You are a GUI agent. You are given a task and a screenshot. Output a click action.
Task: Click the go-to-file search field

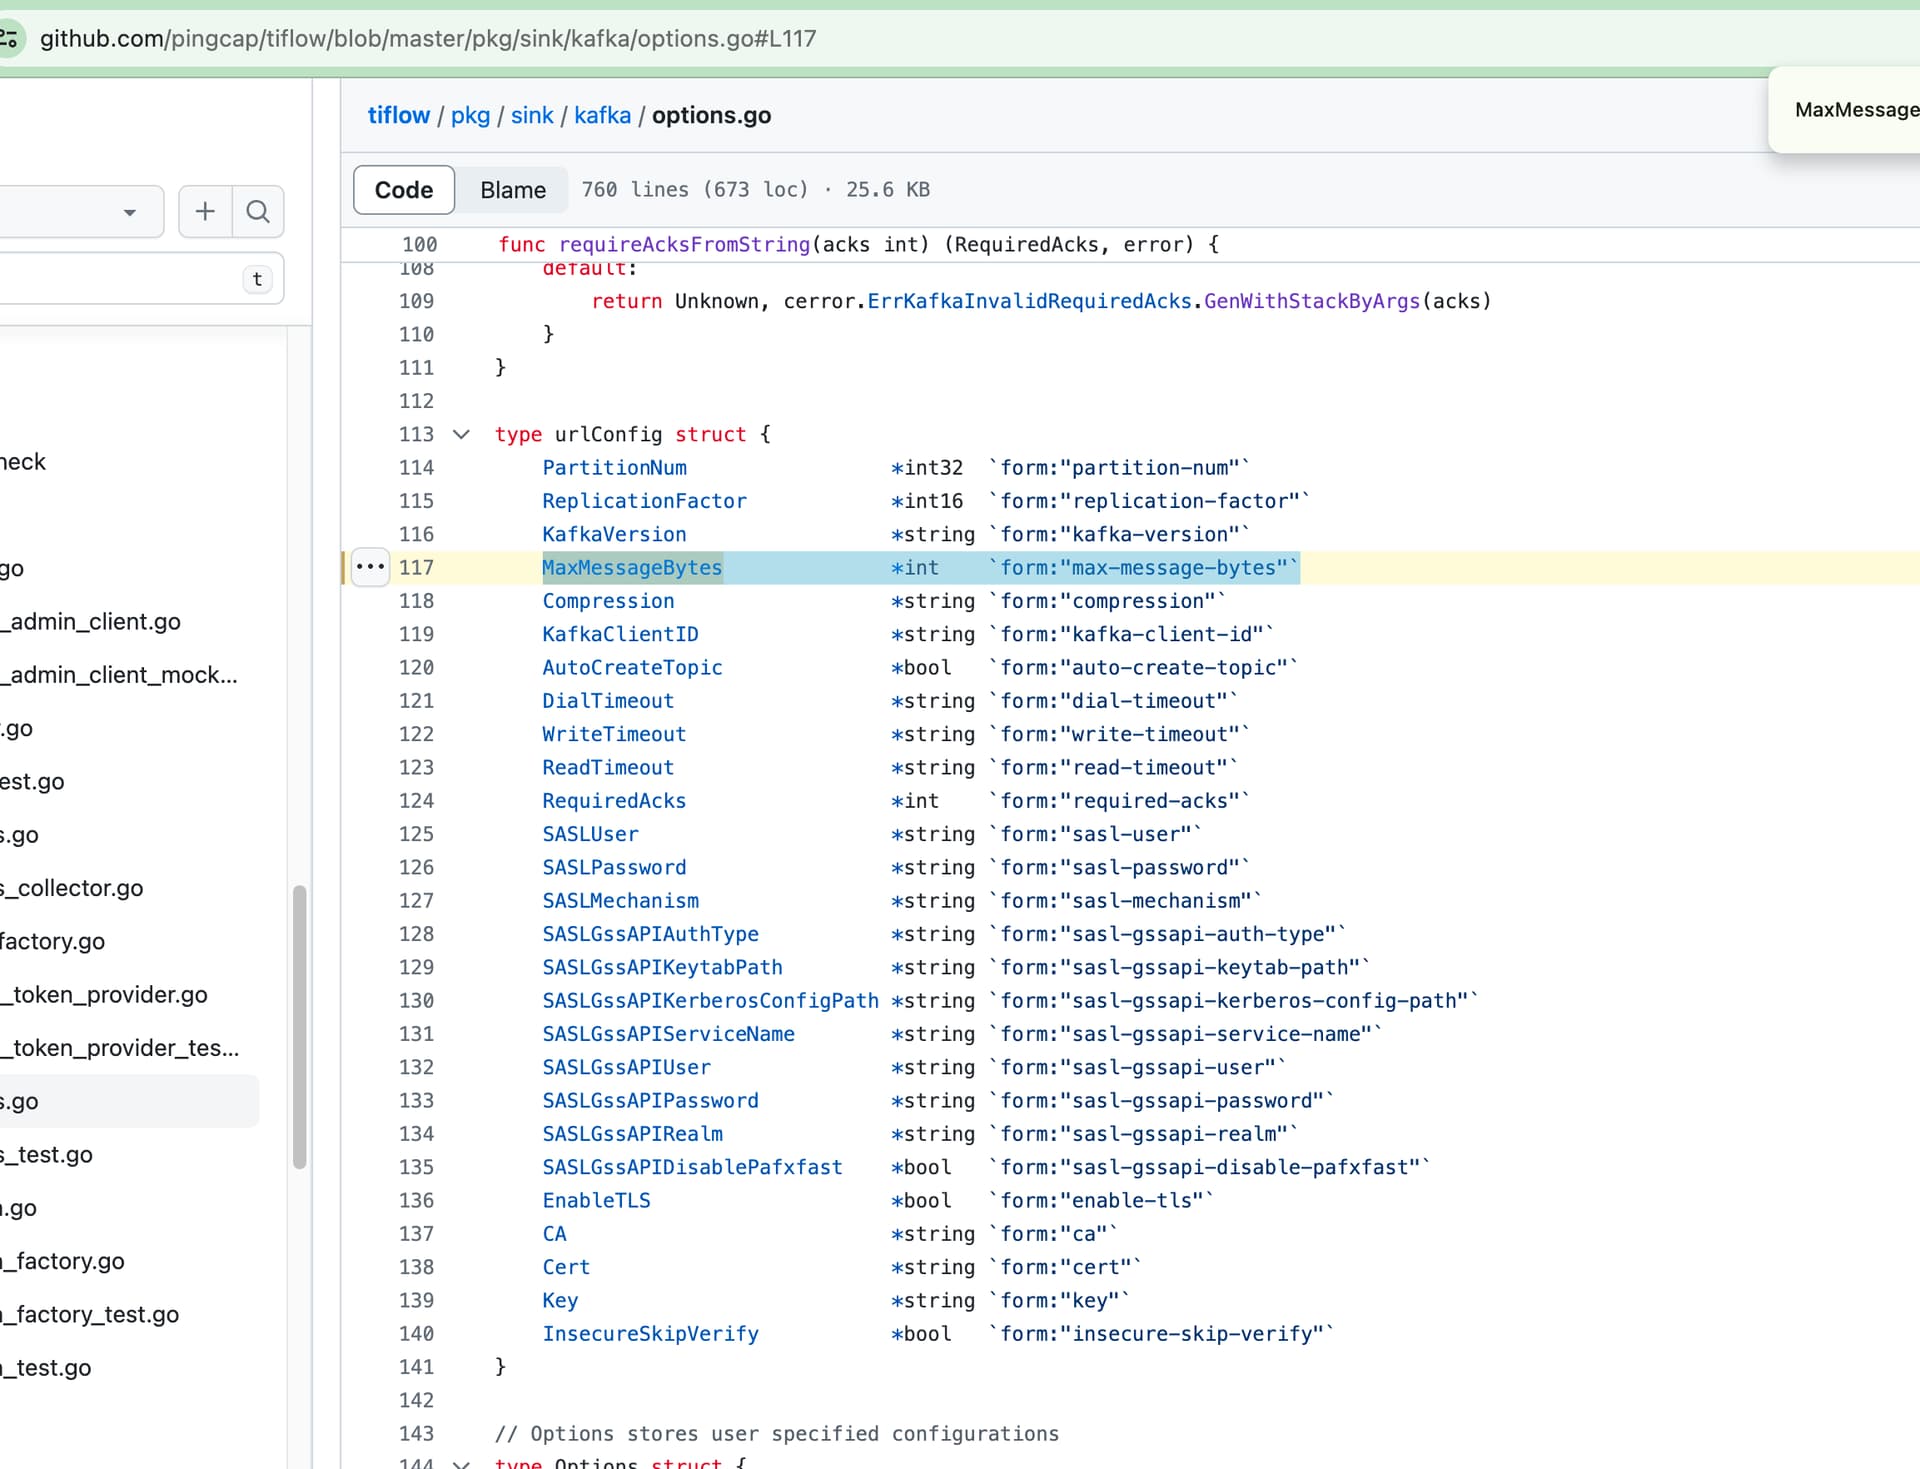[x=140, y=279]
